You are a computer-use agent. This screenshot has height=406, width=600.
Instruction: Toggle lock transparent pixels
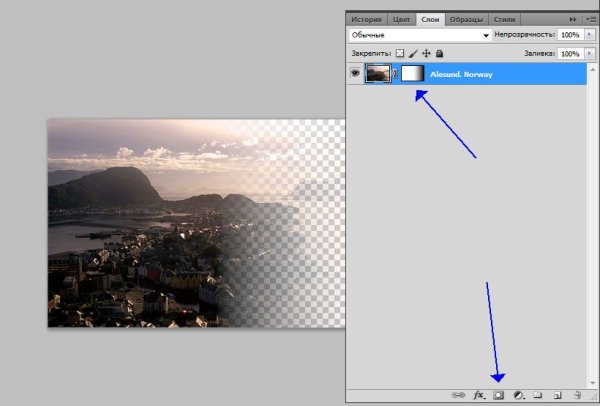(x=401, y=53)
